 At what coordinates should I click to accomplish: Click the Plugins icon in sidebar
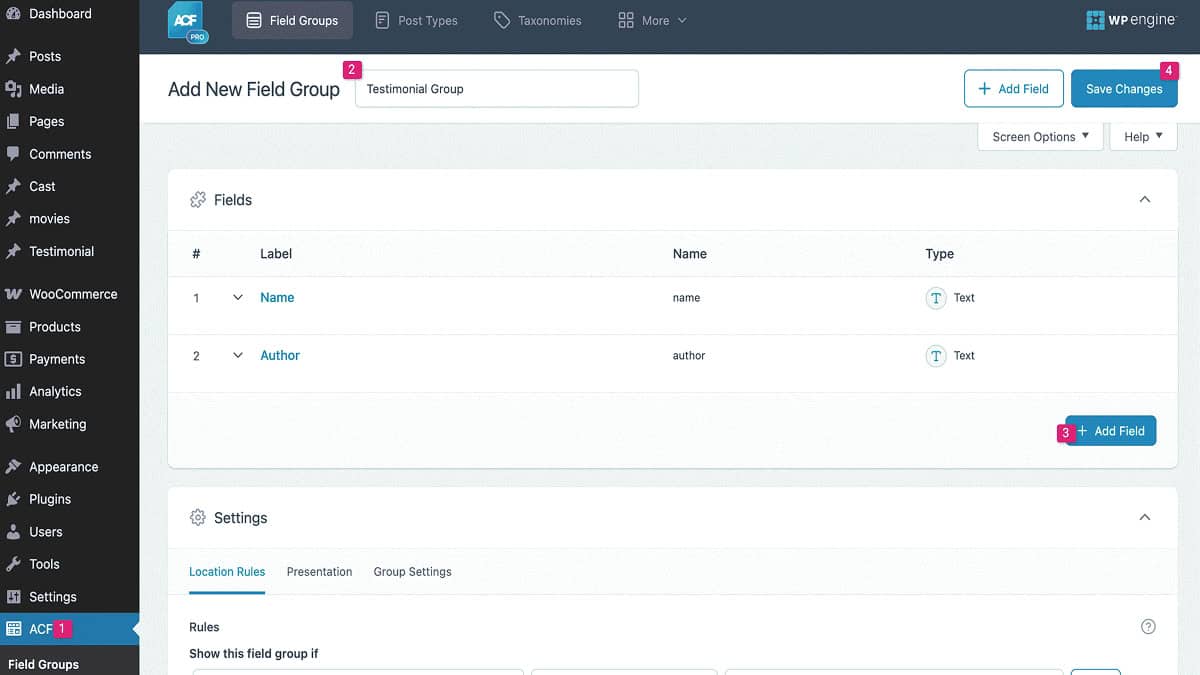pos(13,499)
